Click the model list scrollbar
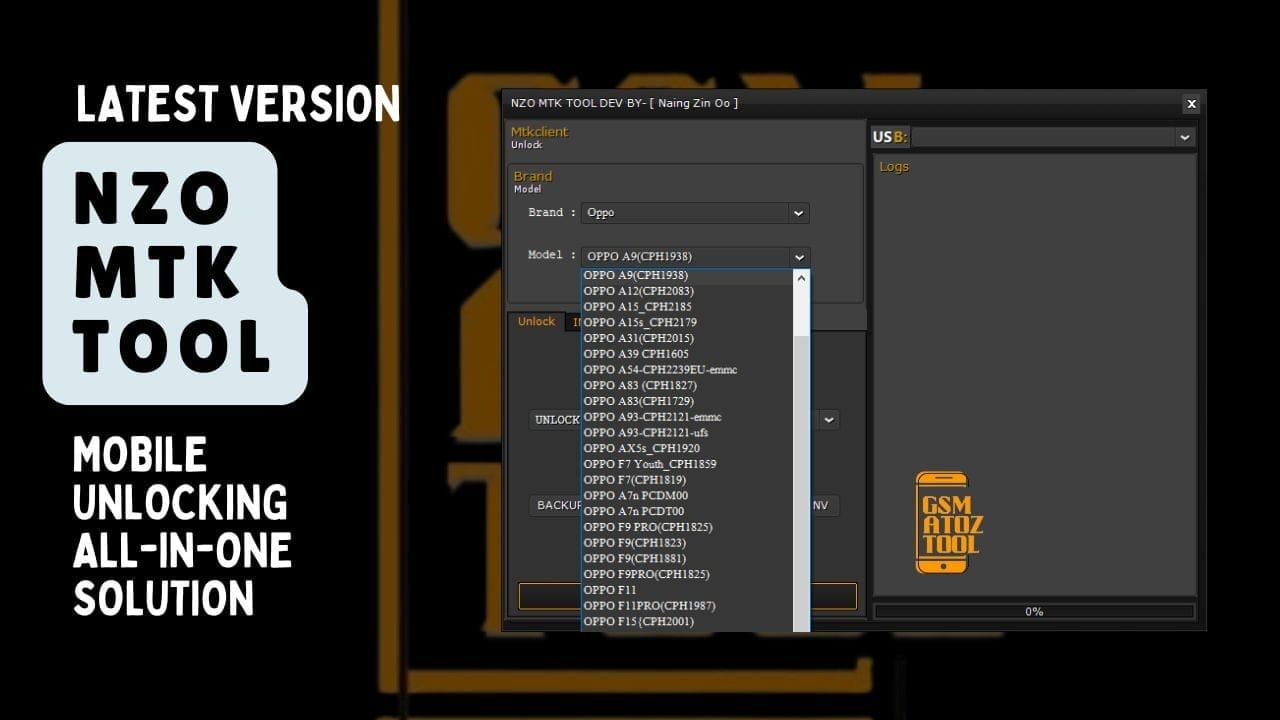This screenshot has width=1280, height=720. point(802,450)
